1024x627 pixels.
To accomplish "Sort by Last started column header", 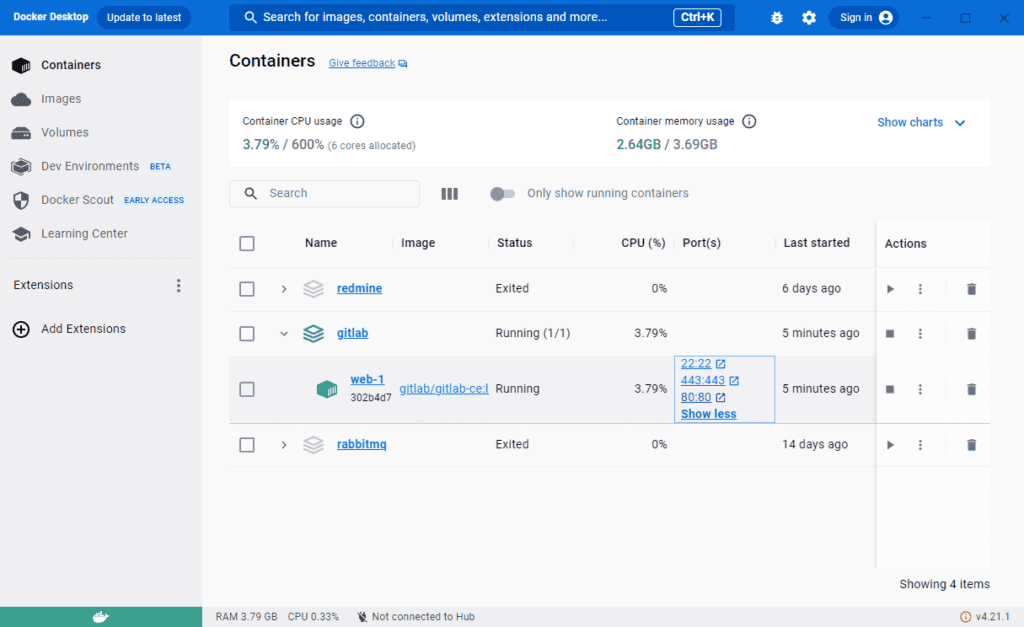I will pos(816,243).
